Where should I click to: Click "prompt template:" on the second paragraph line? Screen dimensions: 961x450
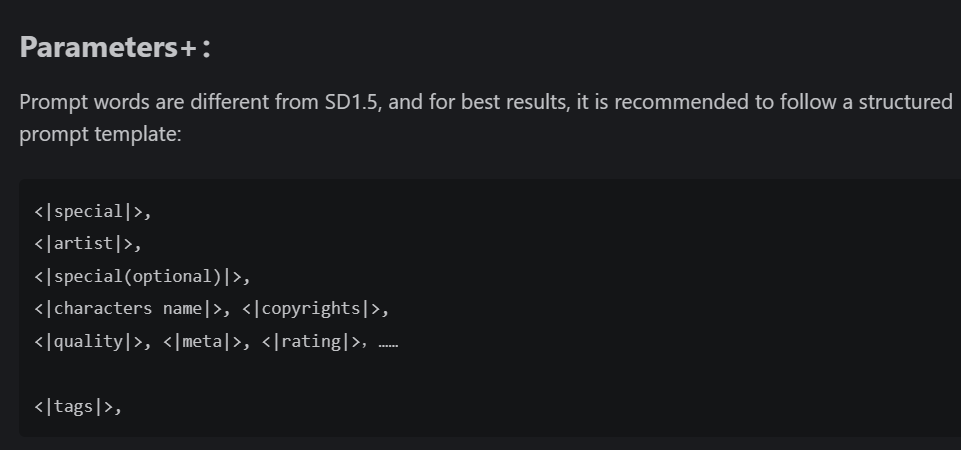coord(100,133)
